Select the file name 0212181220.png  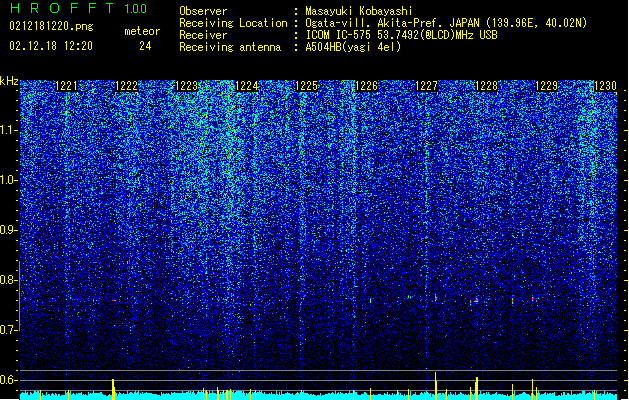51,26
